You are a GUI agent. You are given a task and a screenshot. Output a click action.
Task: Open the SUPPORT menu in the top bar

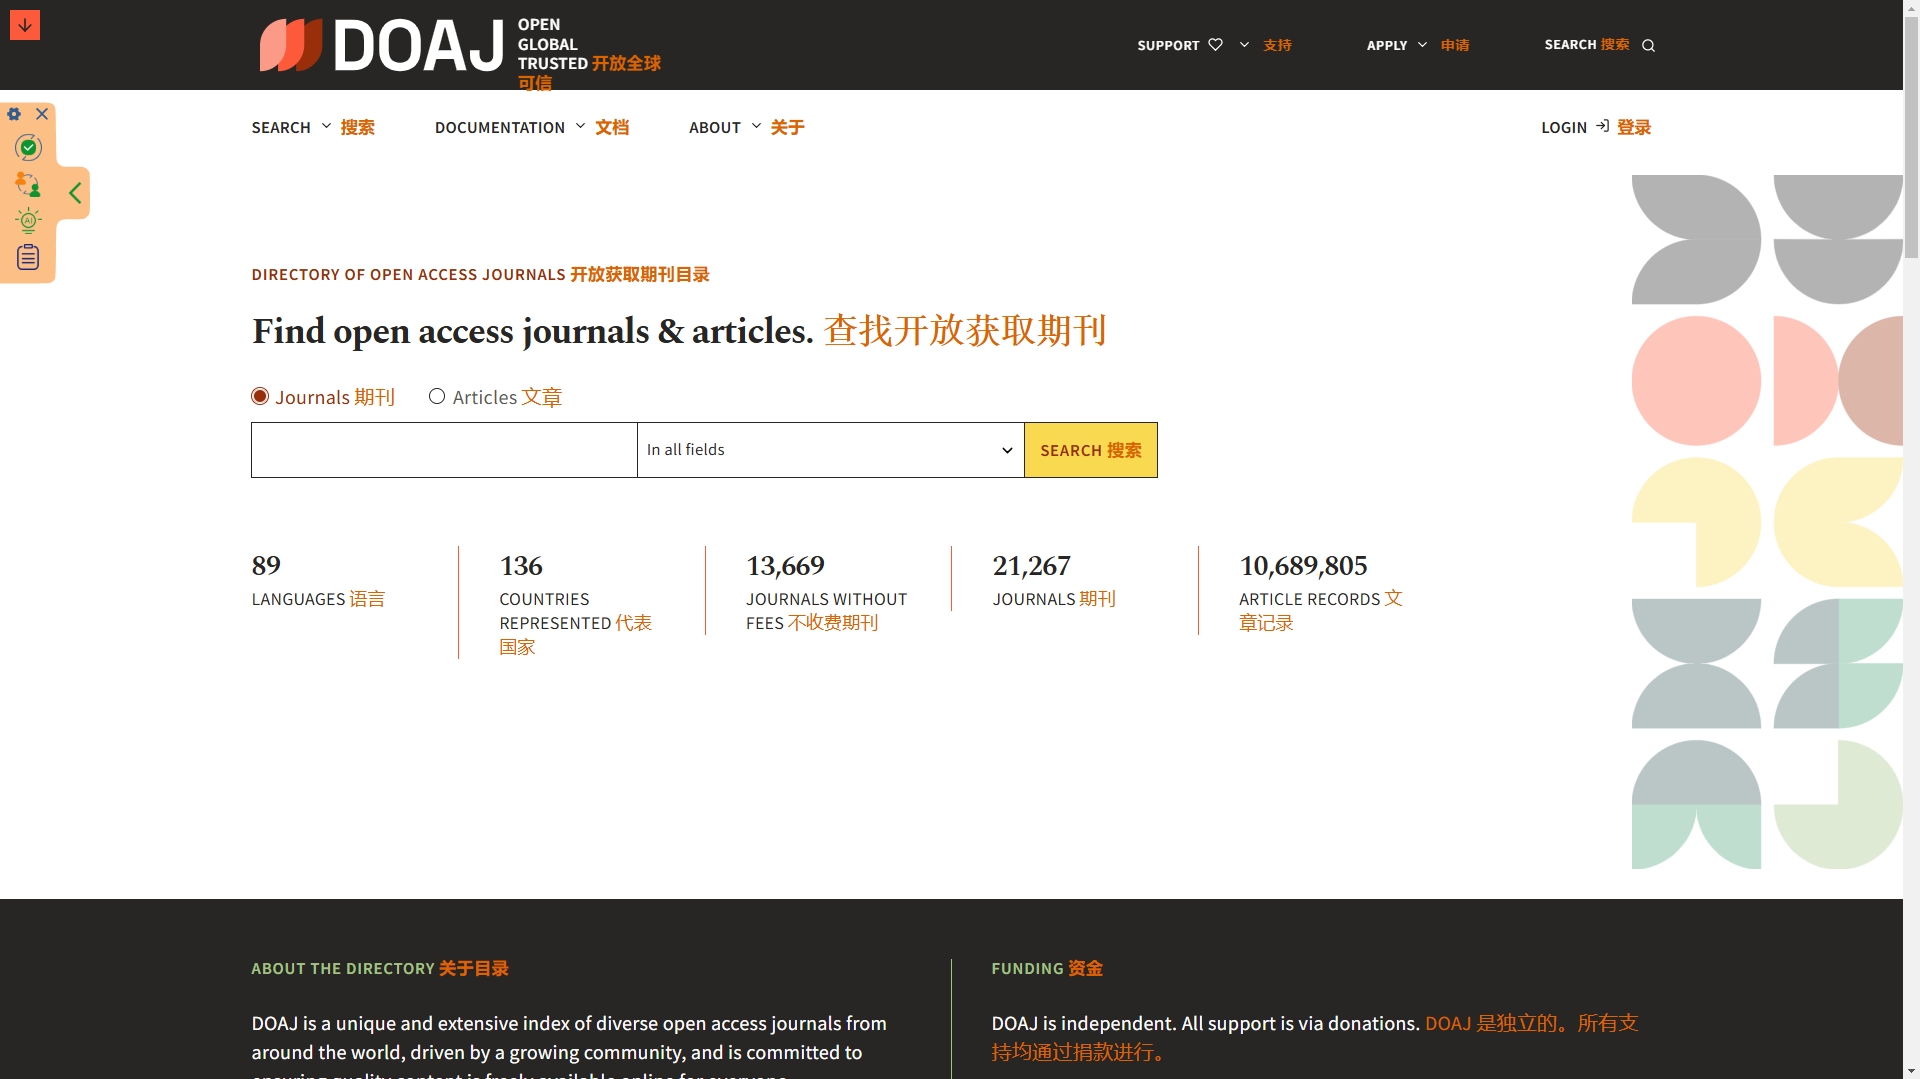1214,45
